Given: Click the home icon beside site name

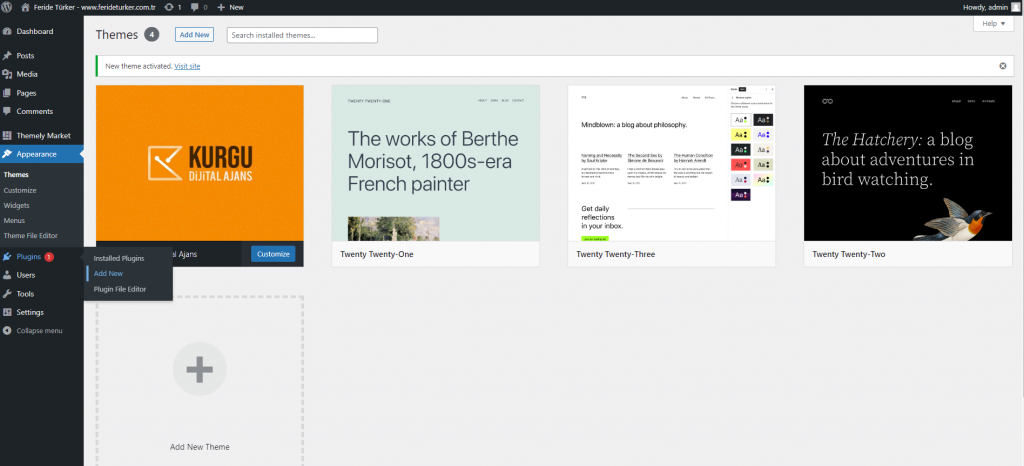Looking at the screenshot, I should (25, 7).
